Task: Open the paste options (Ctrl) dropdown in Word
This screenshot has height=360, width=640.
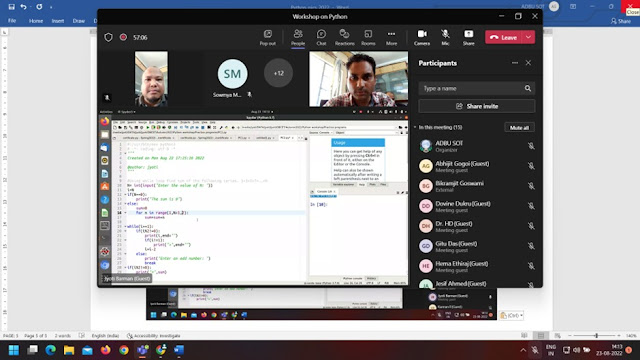Action: 511,315
